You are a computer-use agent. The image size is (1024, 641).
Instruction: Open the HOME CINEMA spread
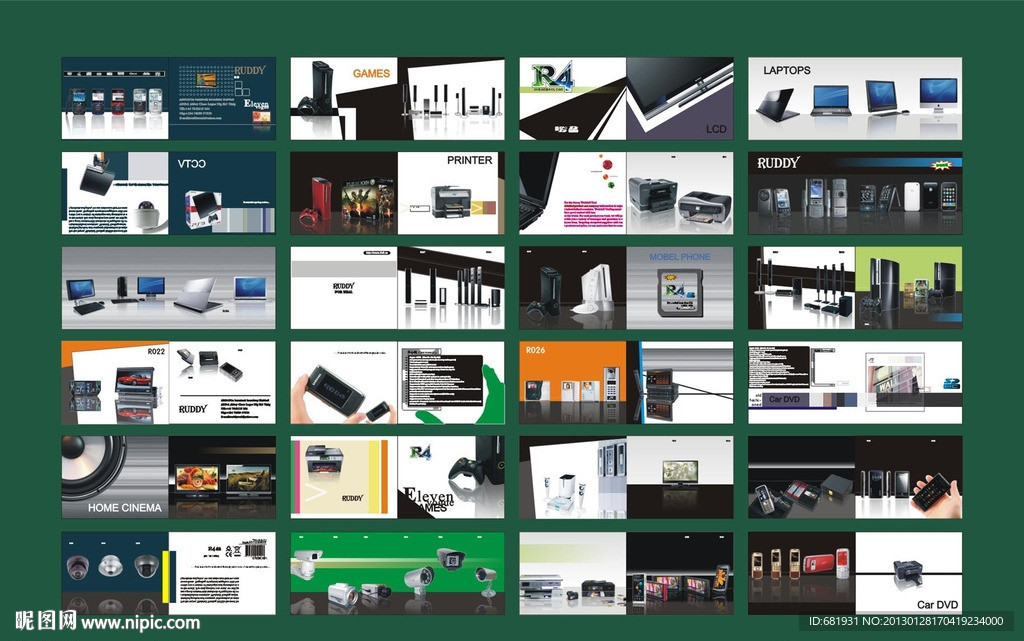pos(168,477)
